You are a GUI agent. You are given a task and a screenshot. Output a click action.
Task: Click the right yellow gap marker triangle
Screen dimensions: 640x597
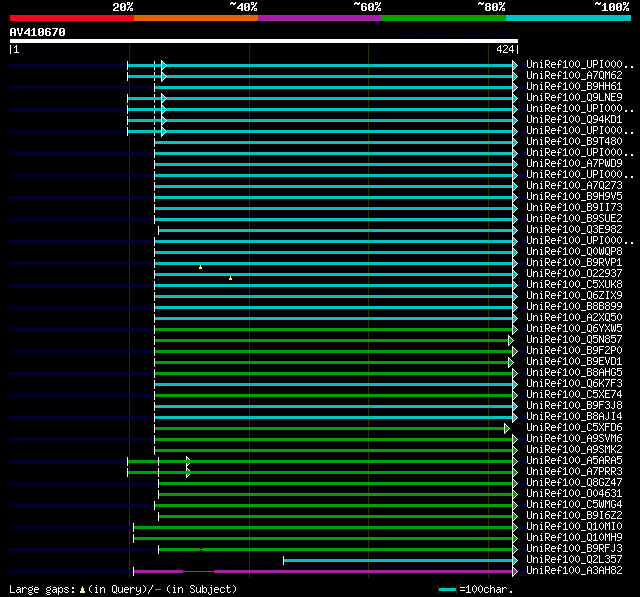pos(230,278)
